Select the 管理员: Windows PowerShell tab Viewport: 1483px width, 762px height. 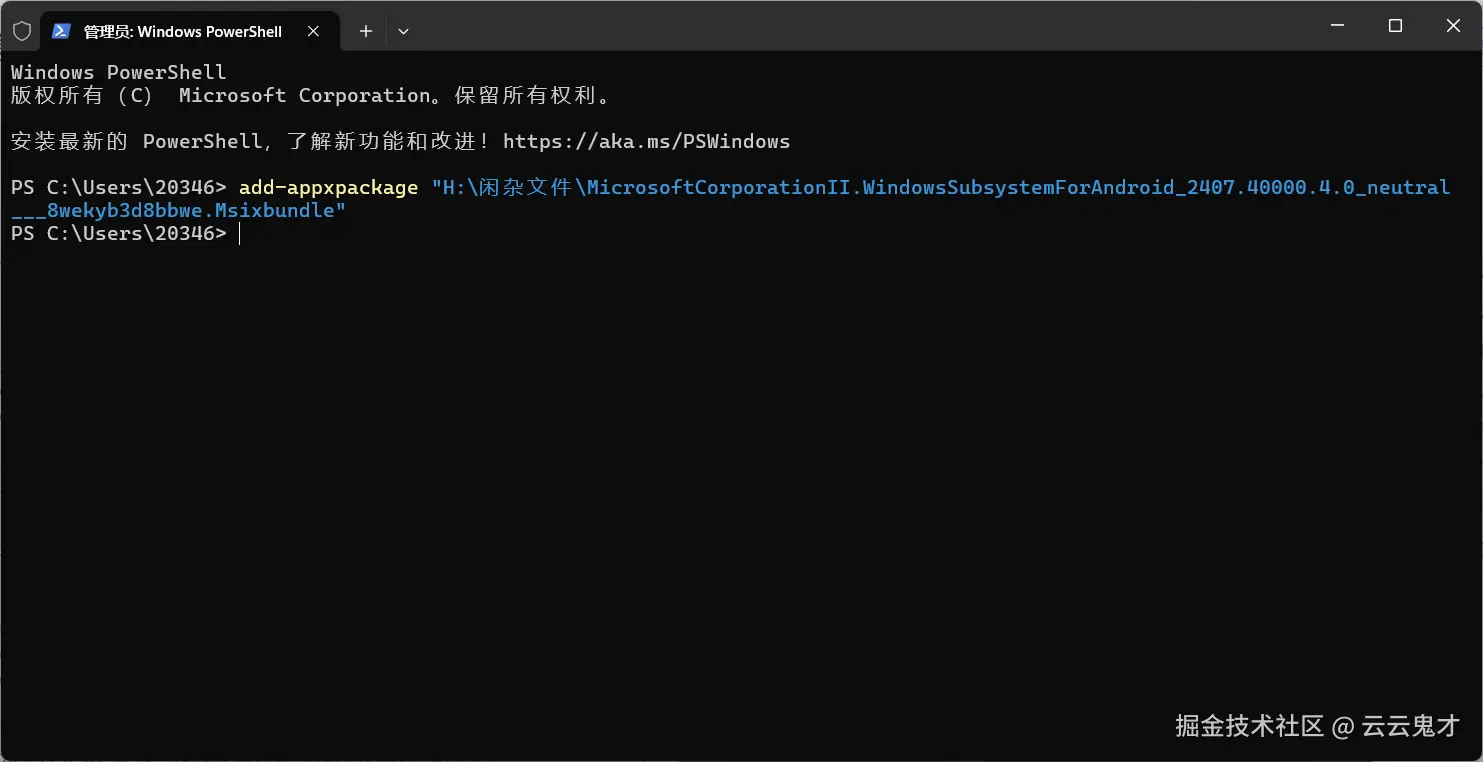tap(182, 32)
